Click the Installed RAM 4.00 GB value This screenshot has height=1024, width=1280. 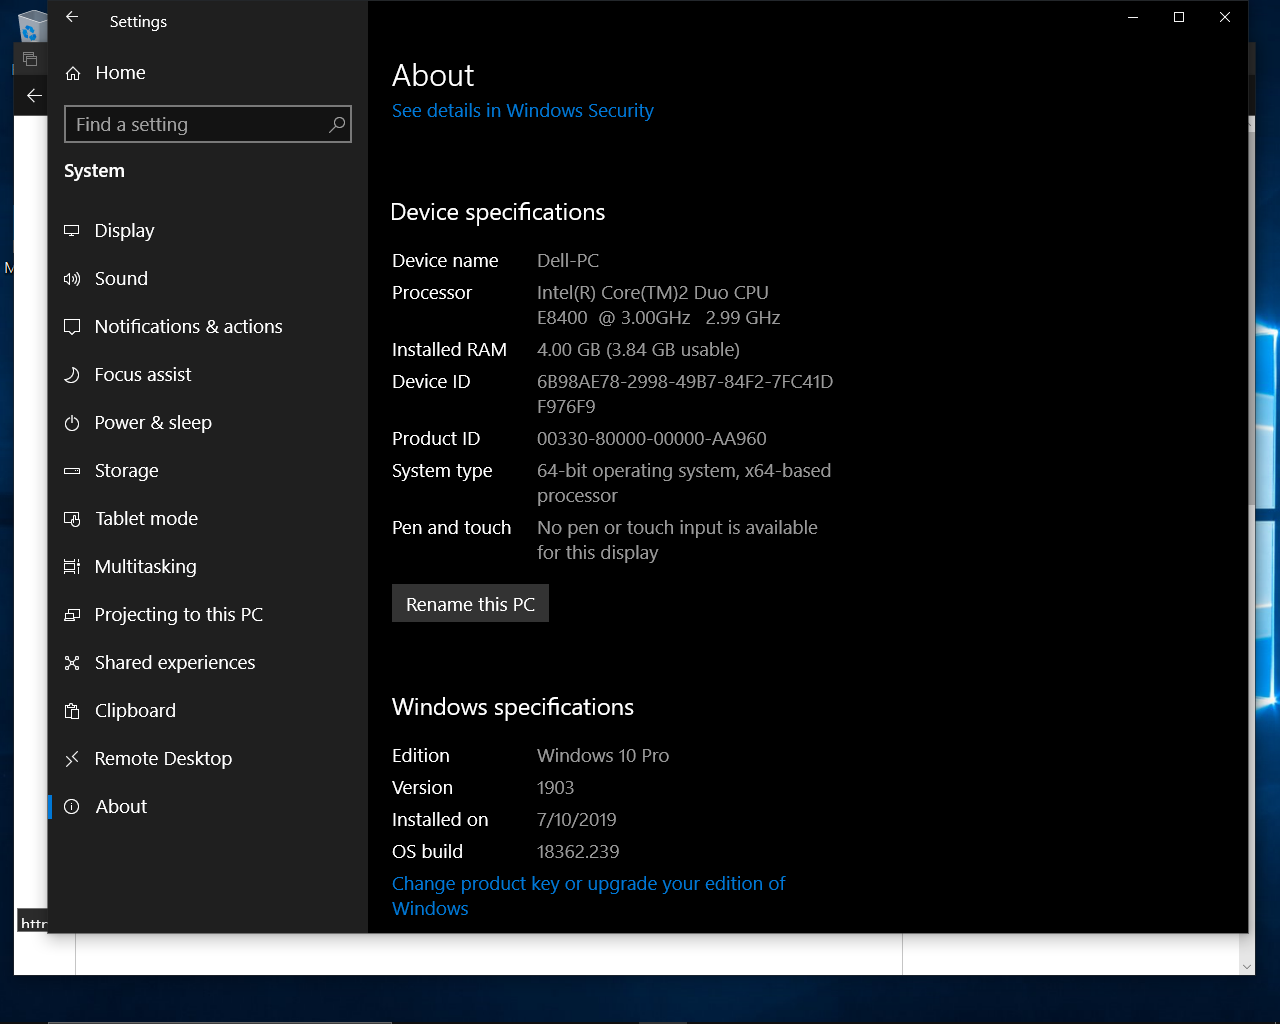(638, 350)
